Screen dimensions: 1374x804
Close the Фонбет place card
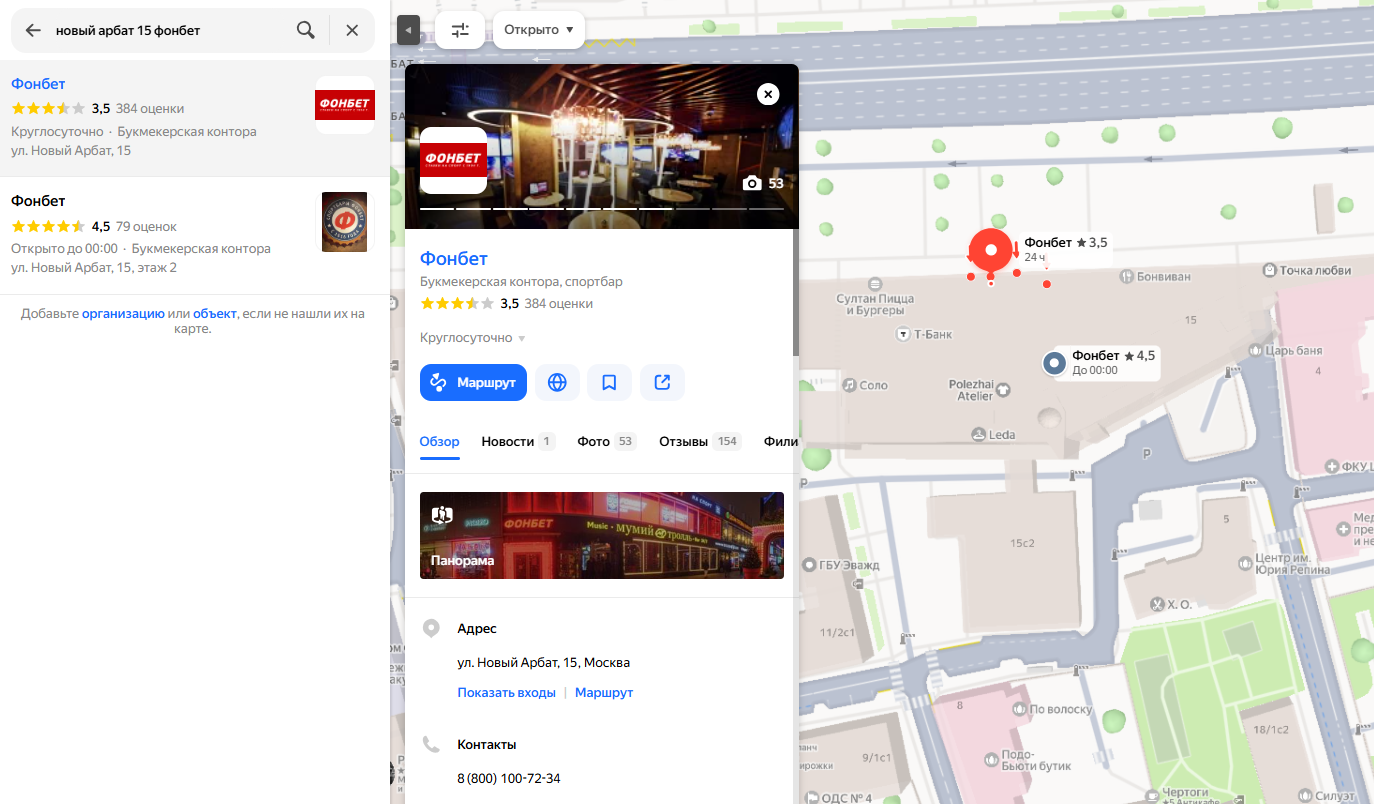[768, 94]
